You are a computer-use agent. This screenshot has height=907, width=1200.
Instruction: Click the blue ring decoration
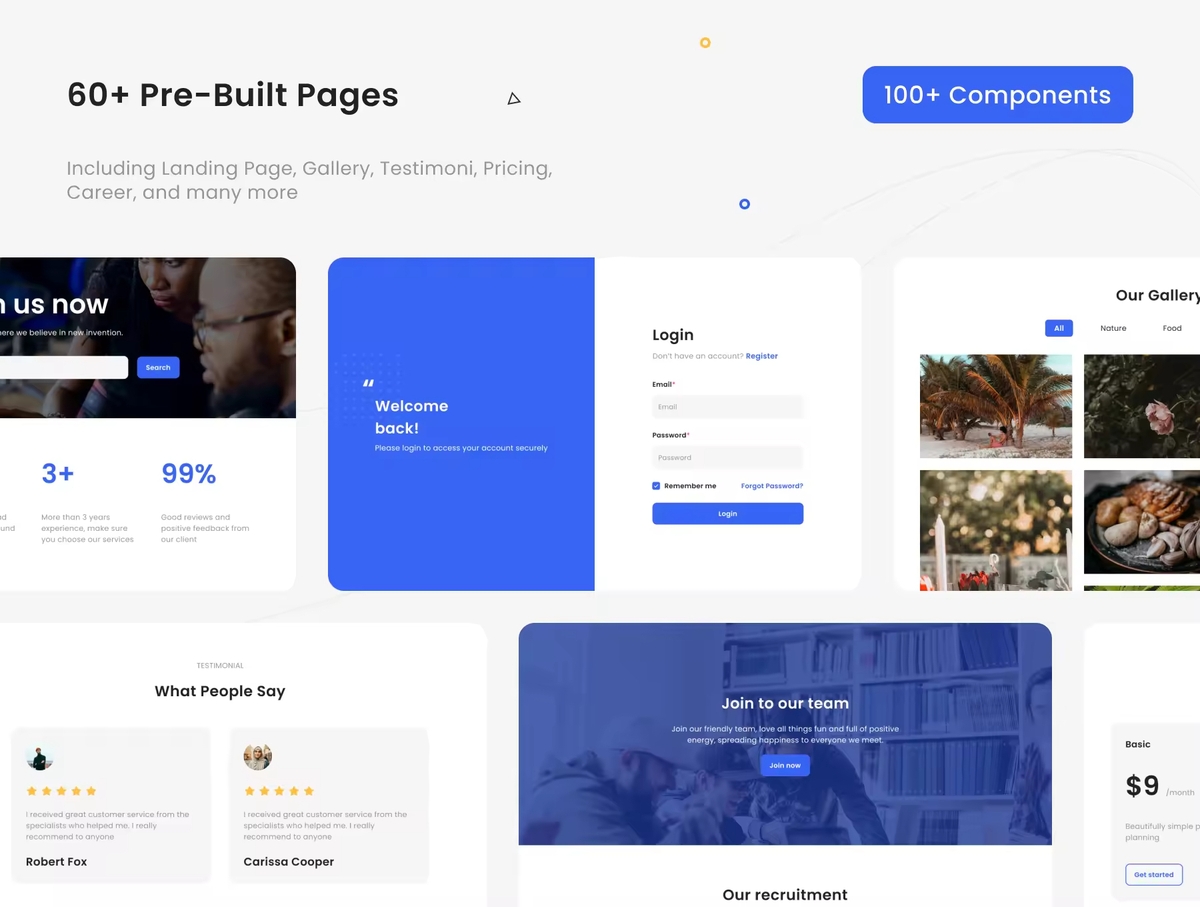[x=744, y=204]
